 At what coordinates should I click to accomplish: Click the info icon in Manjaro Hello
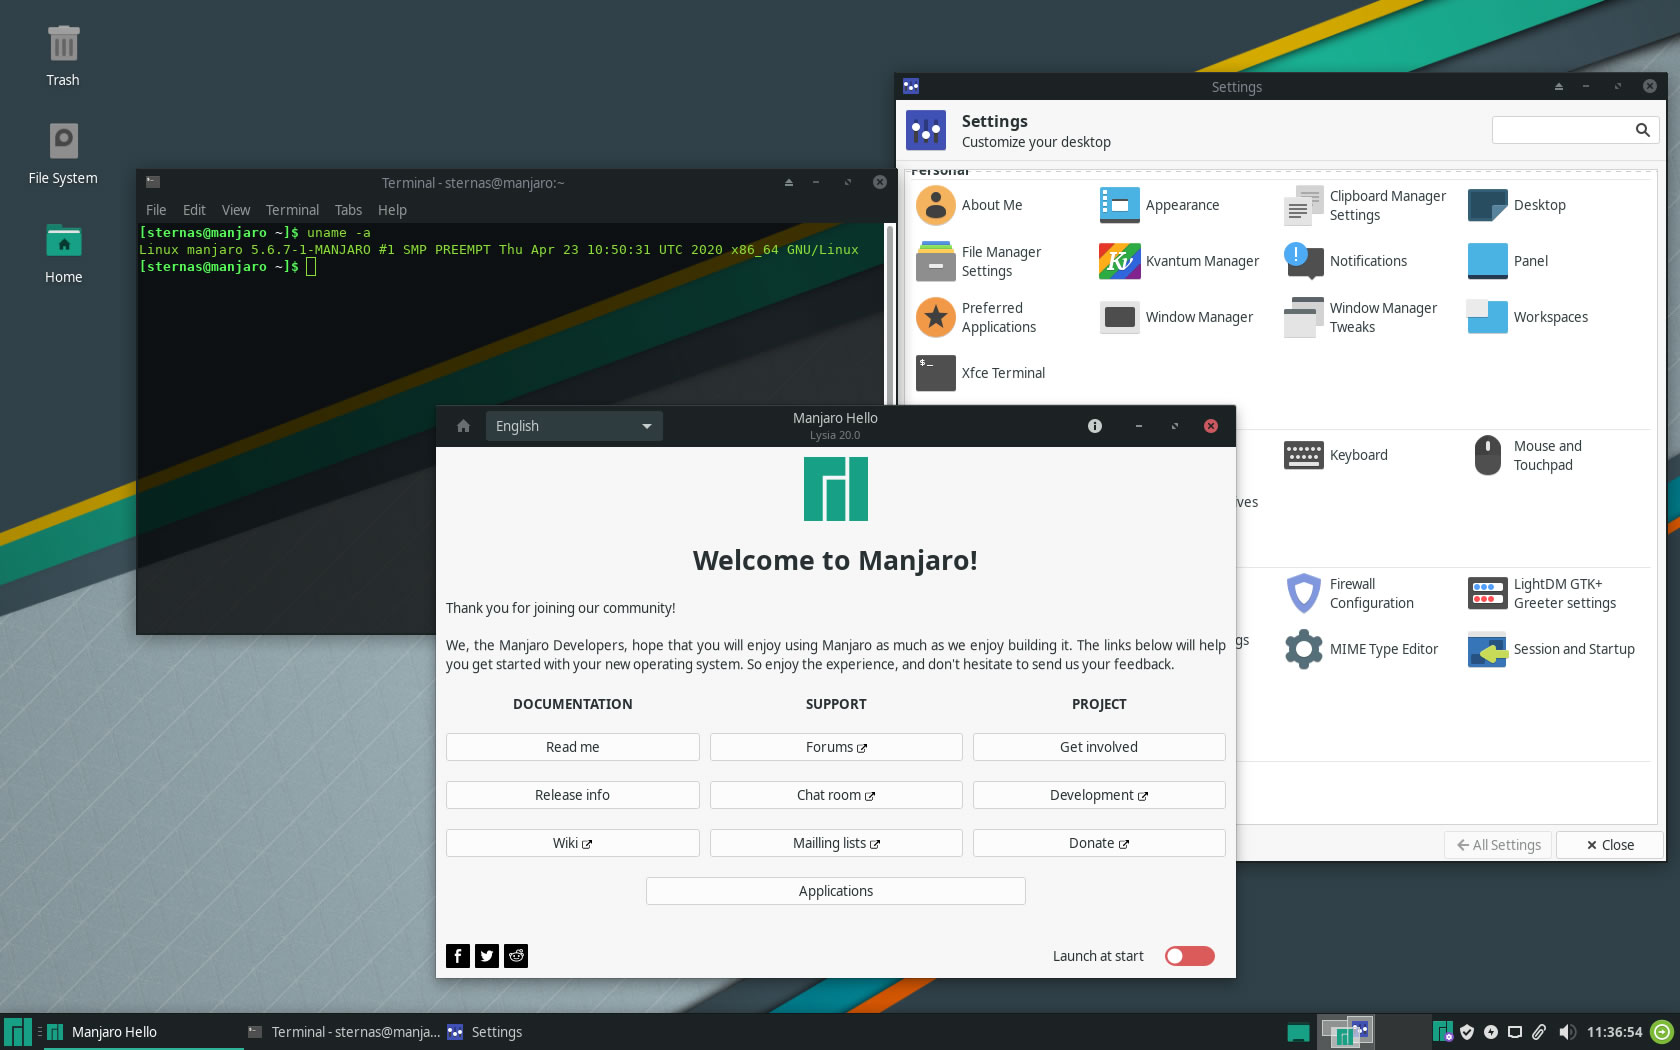pos(1095,426)
